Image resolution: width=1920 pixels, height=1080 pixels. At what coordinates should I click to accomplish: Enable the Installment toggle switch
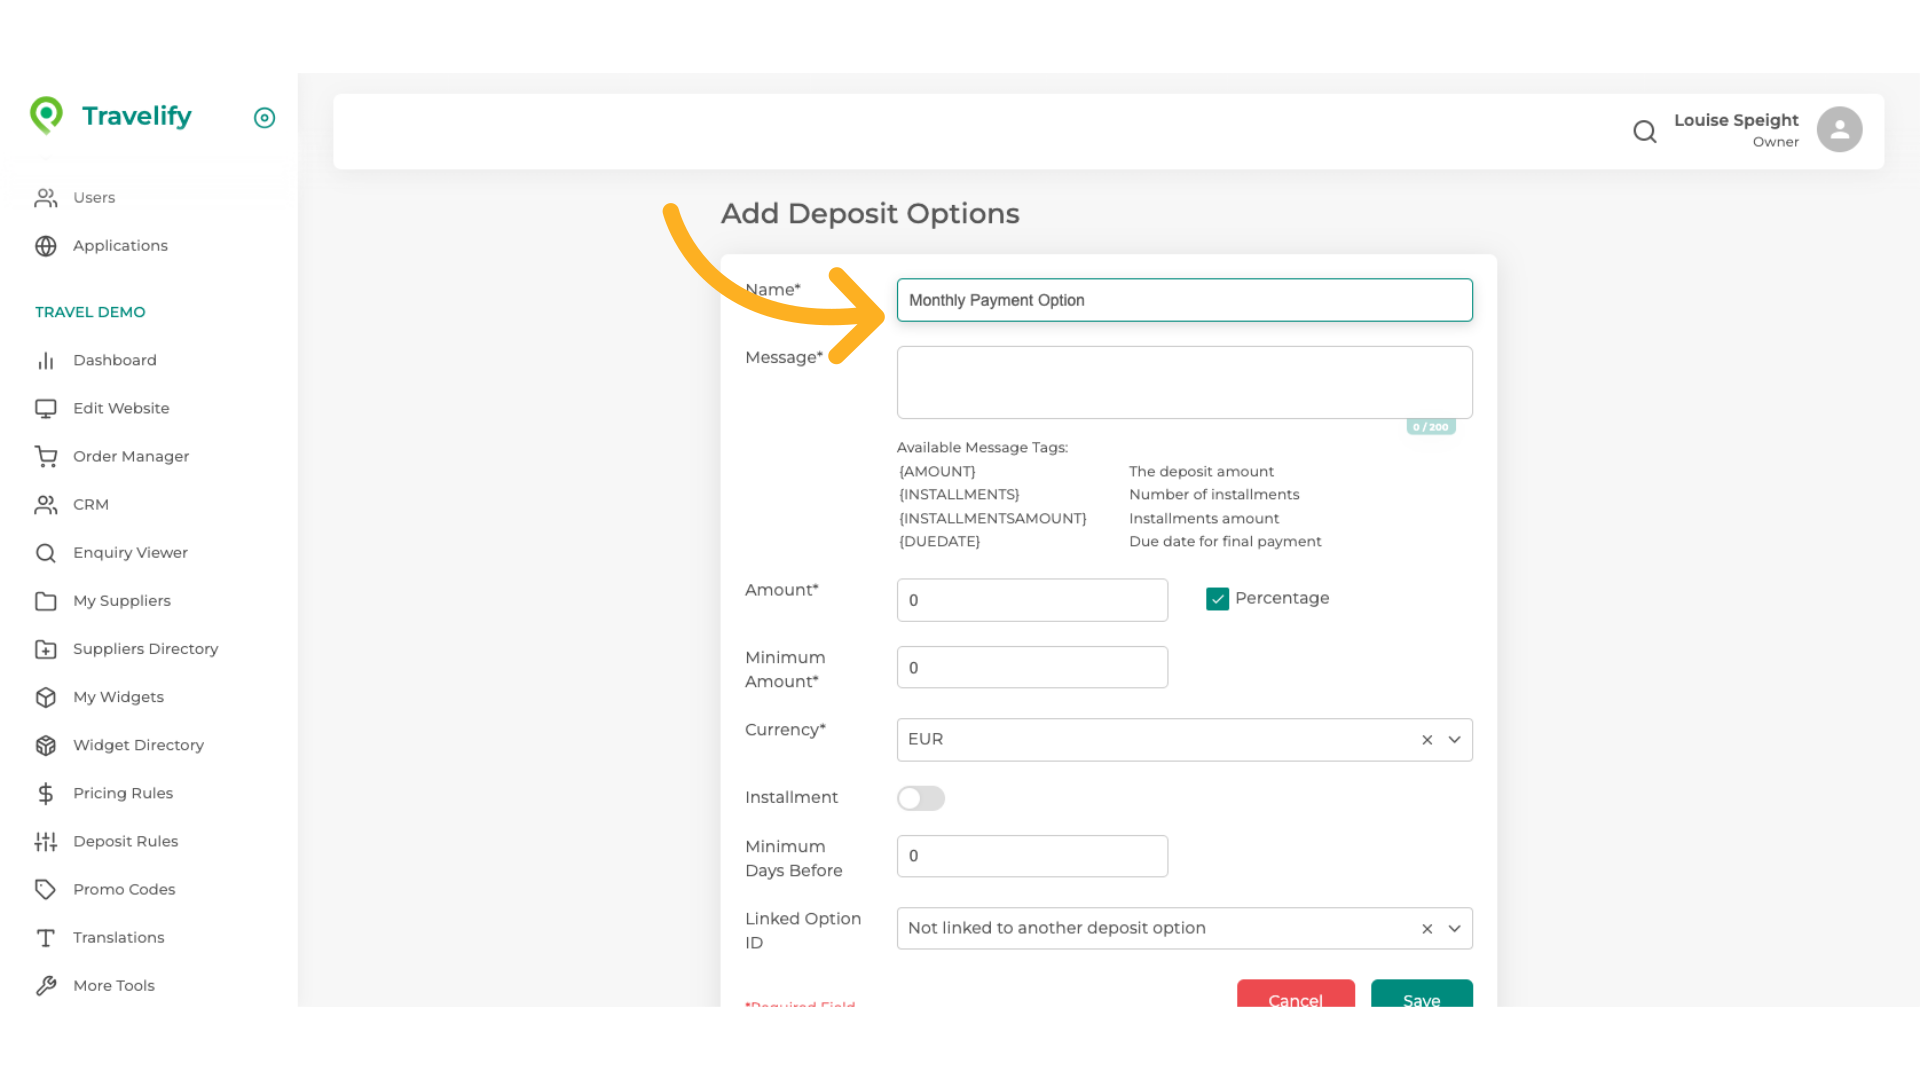pyautogui.click(x=920, y=797)
